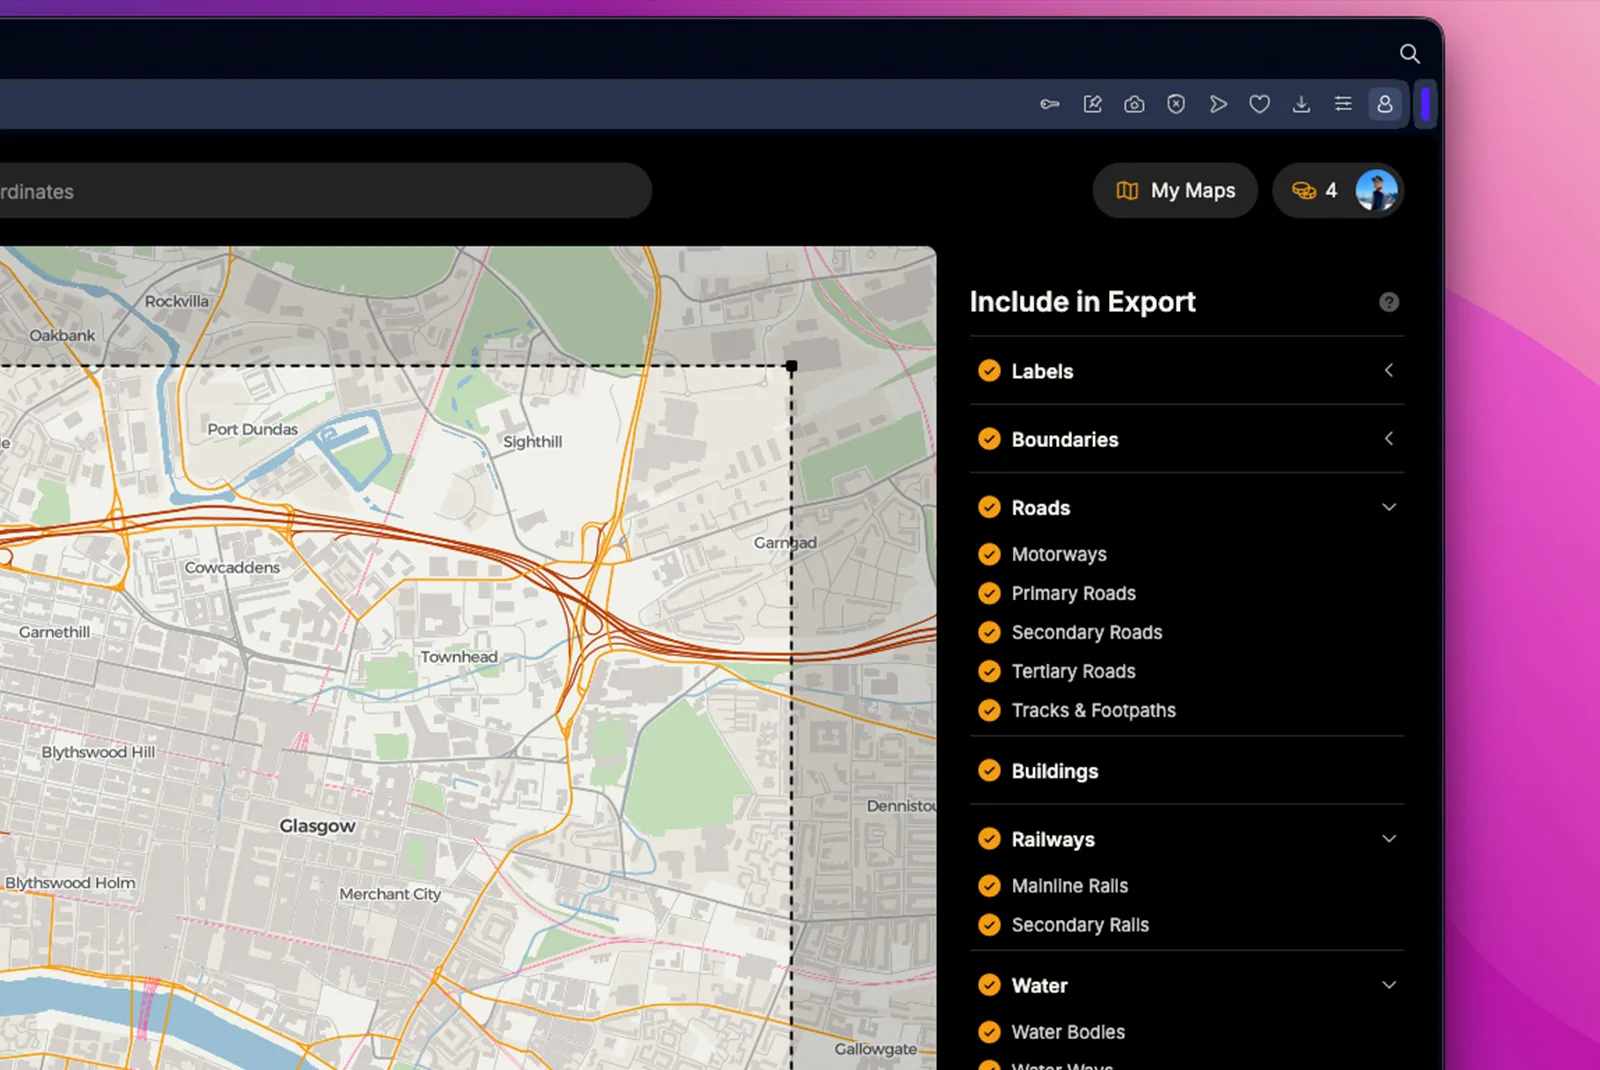
Task: Uncheck Tertiary Roads option
Action: (x=989, y=671)
